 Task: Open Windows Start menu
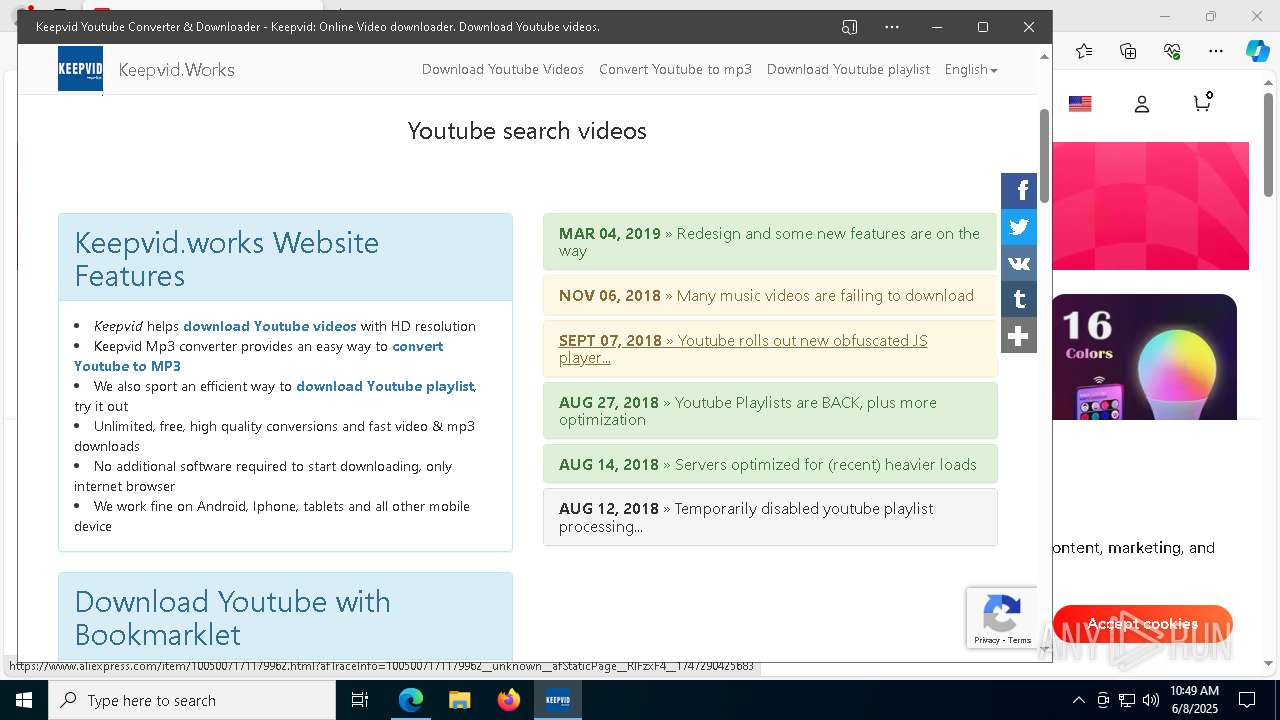(24, 700)
